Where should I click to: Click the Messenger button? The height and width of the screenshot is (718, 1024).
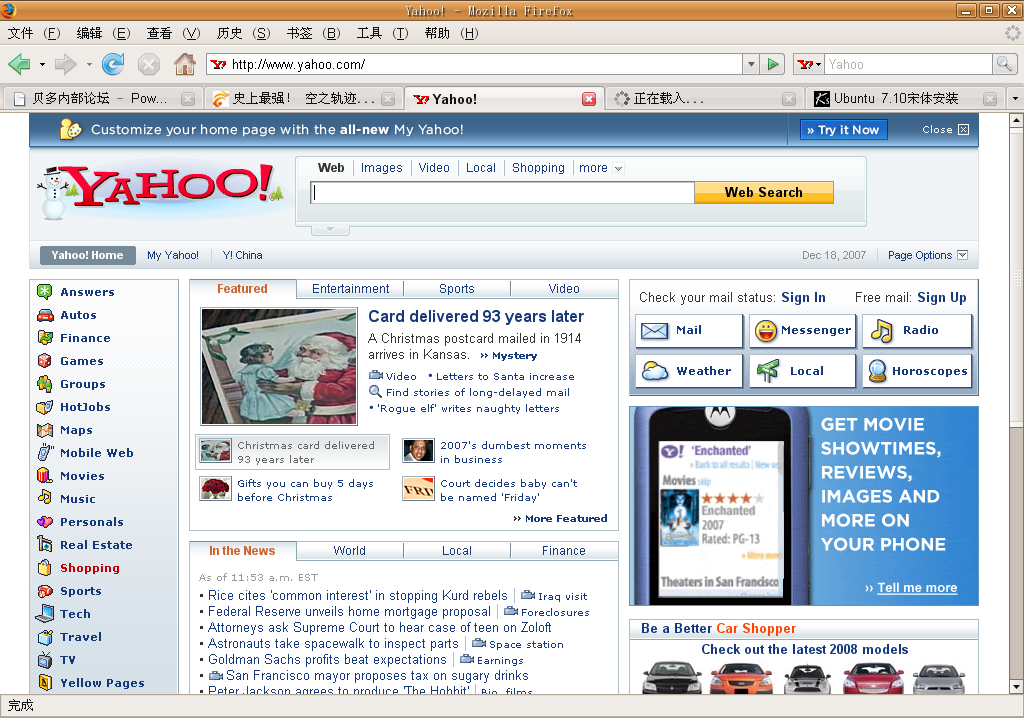pyautogui.click(x=803, y=331)
